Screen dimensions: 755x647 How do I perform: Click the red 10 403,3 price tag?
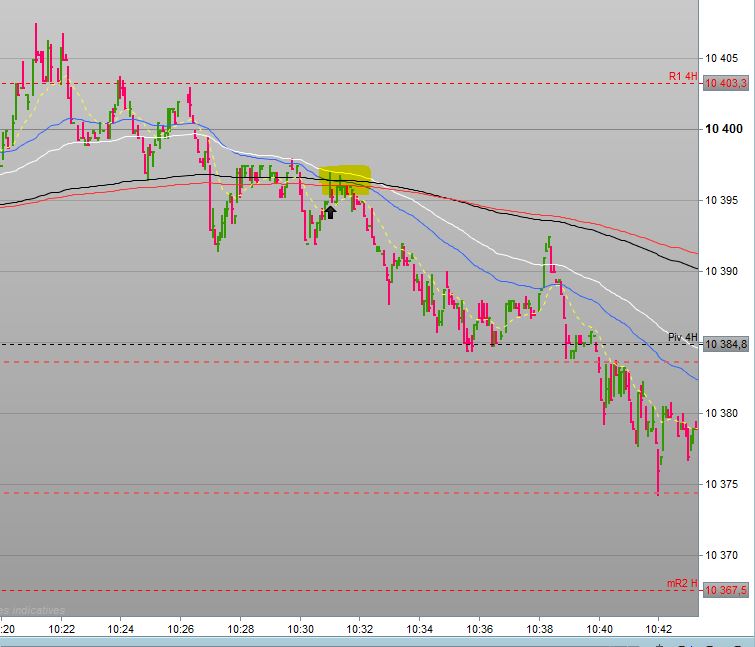(726, 83)
